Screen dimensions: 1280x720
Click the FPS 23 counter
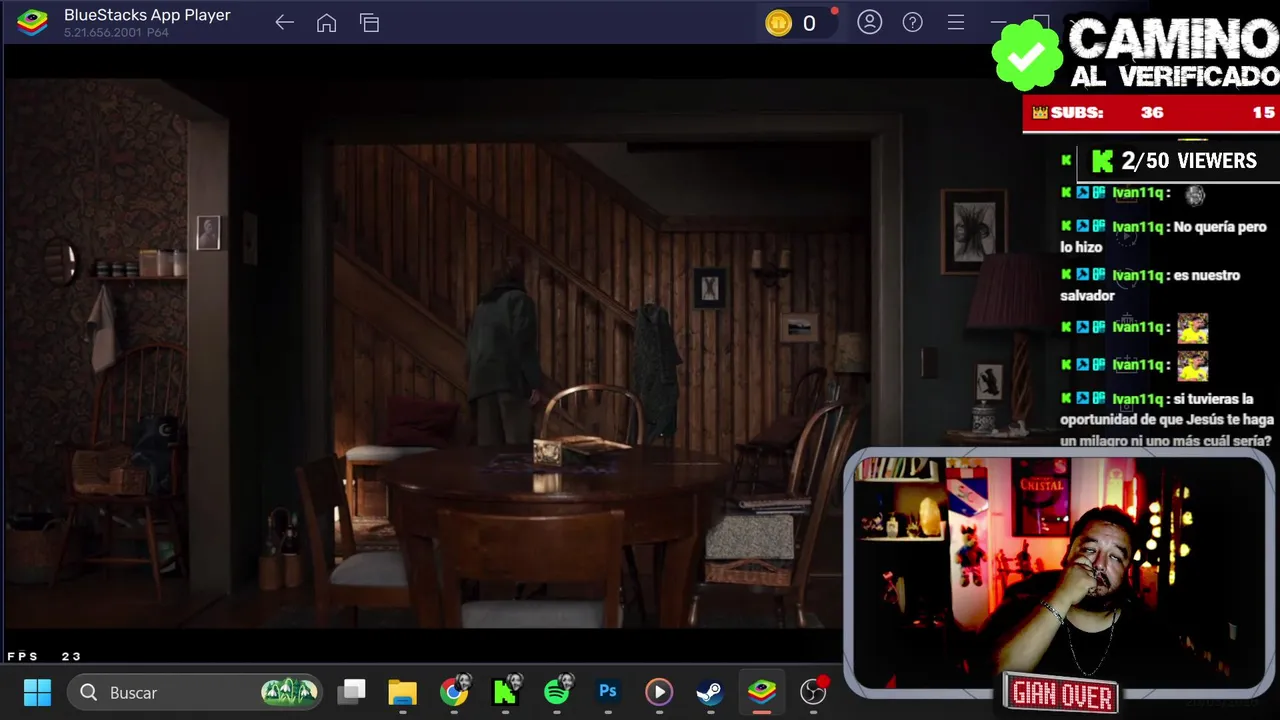point(45,657)
